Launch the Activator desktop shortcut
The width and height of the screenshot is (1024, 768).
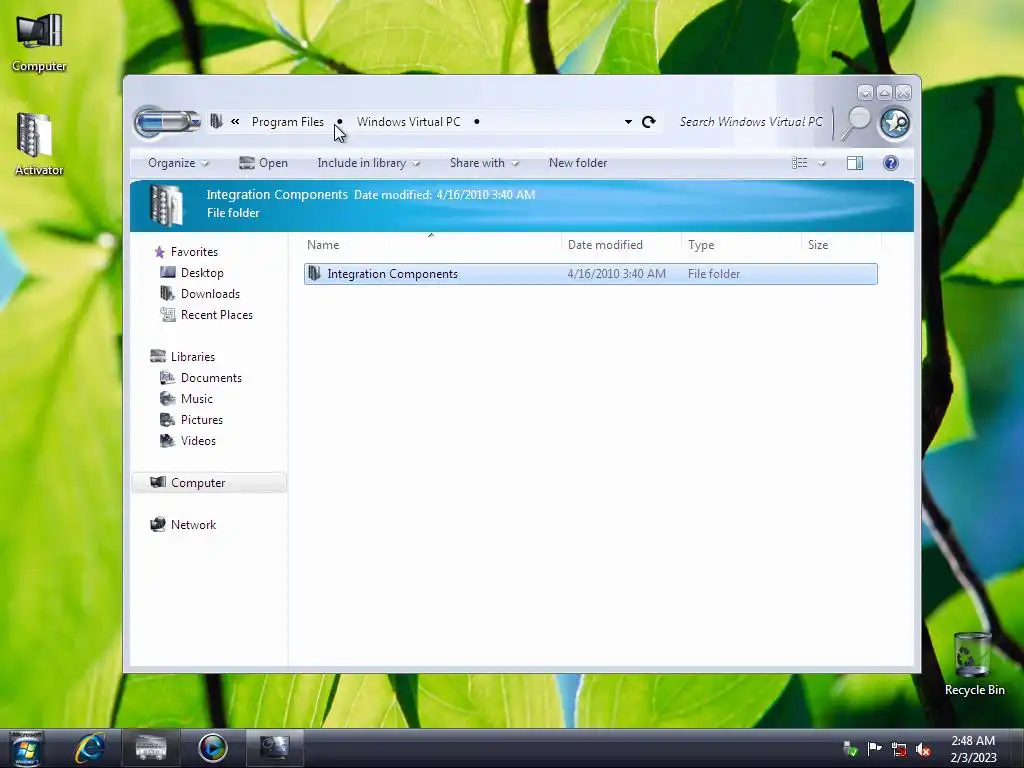pos(39,144)
